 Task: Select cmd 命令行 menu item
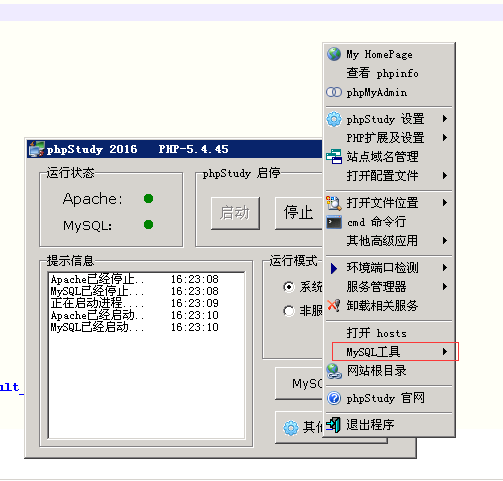point(389,222)
